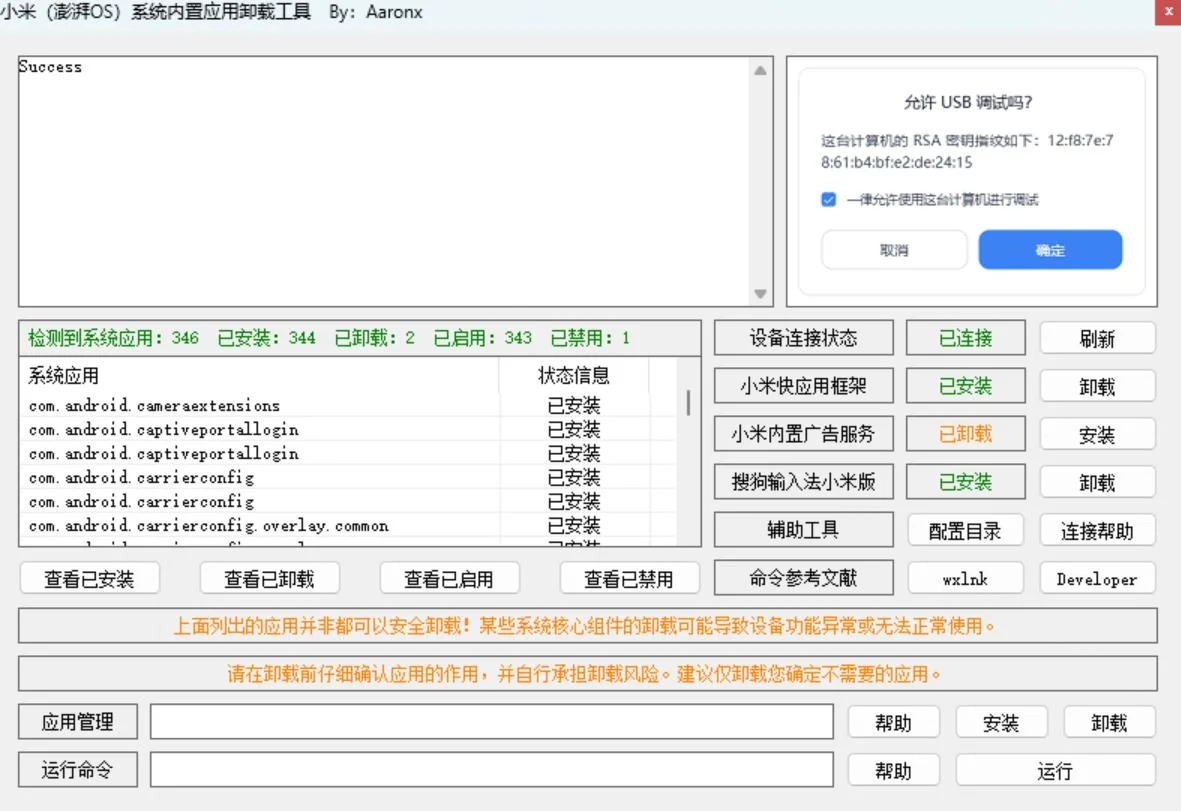The width and height of the screenshot is (1181, 811).
Task: Click the 小米快应用框架 button
Action: [x=804, y=386]
